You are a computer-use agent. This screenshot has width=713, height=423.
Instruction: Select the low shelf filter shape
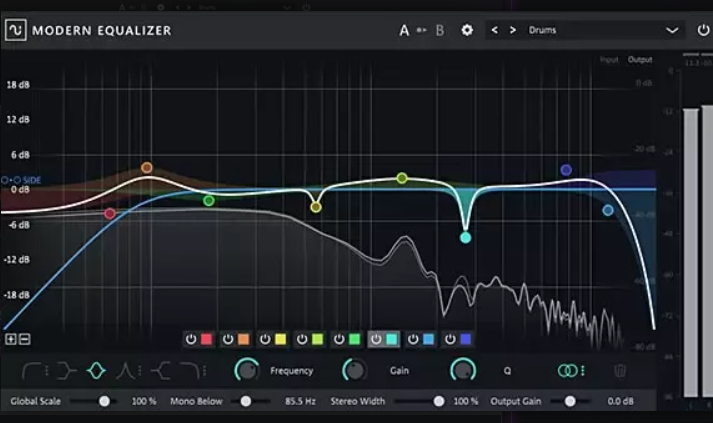pyautogui.click(x=66, y=371)
